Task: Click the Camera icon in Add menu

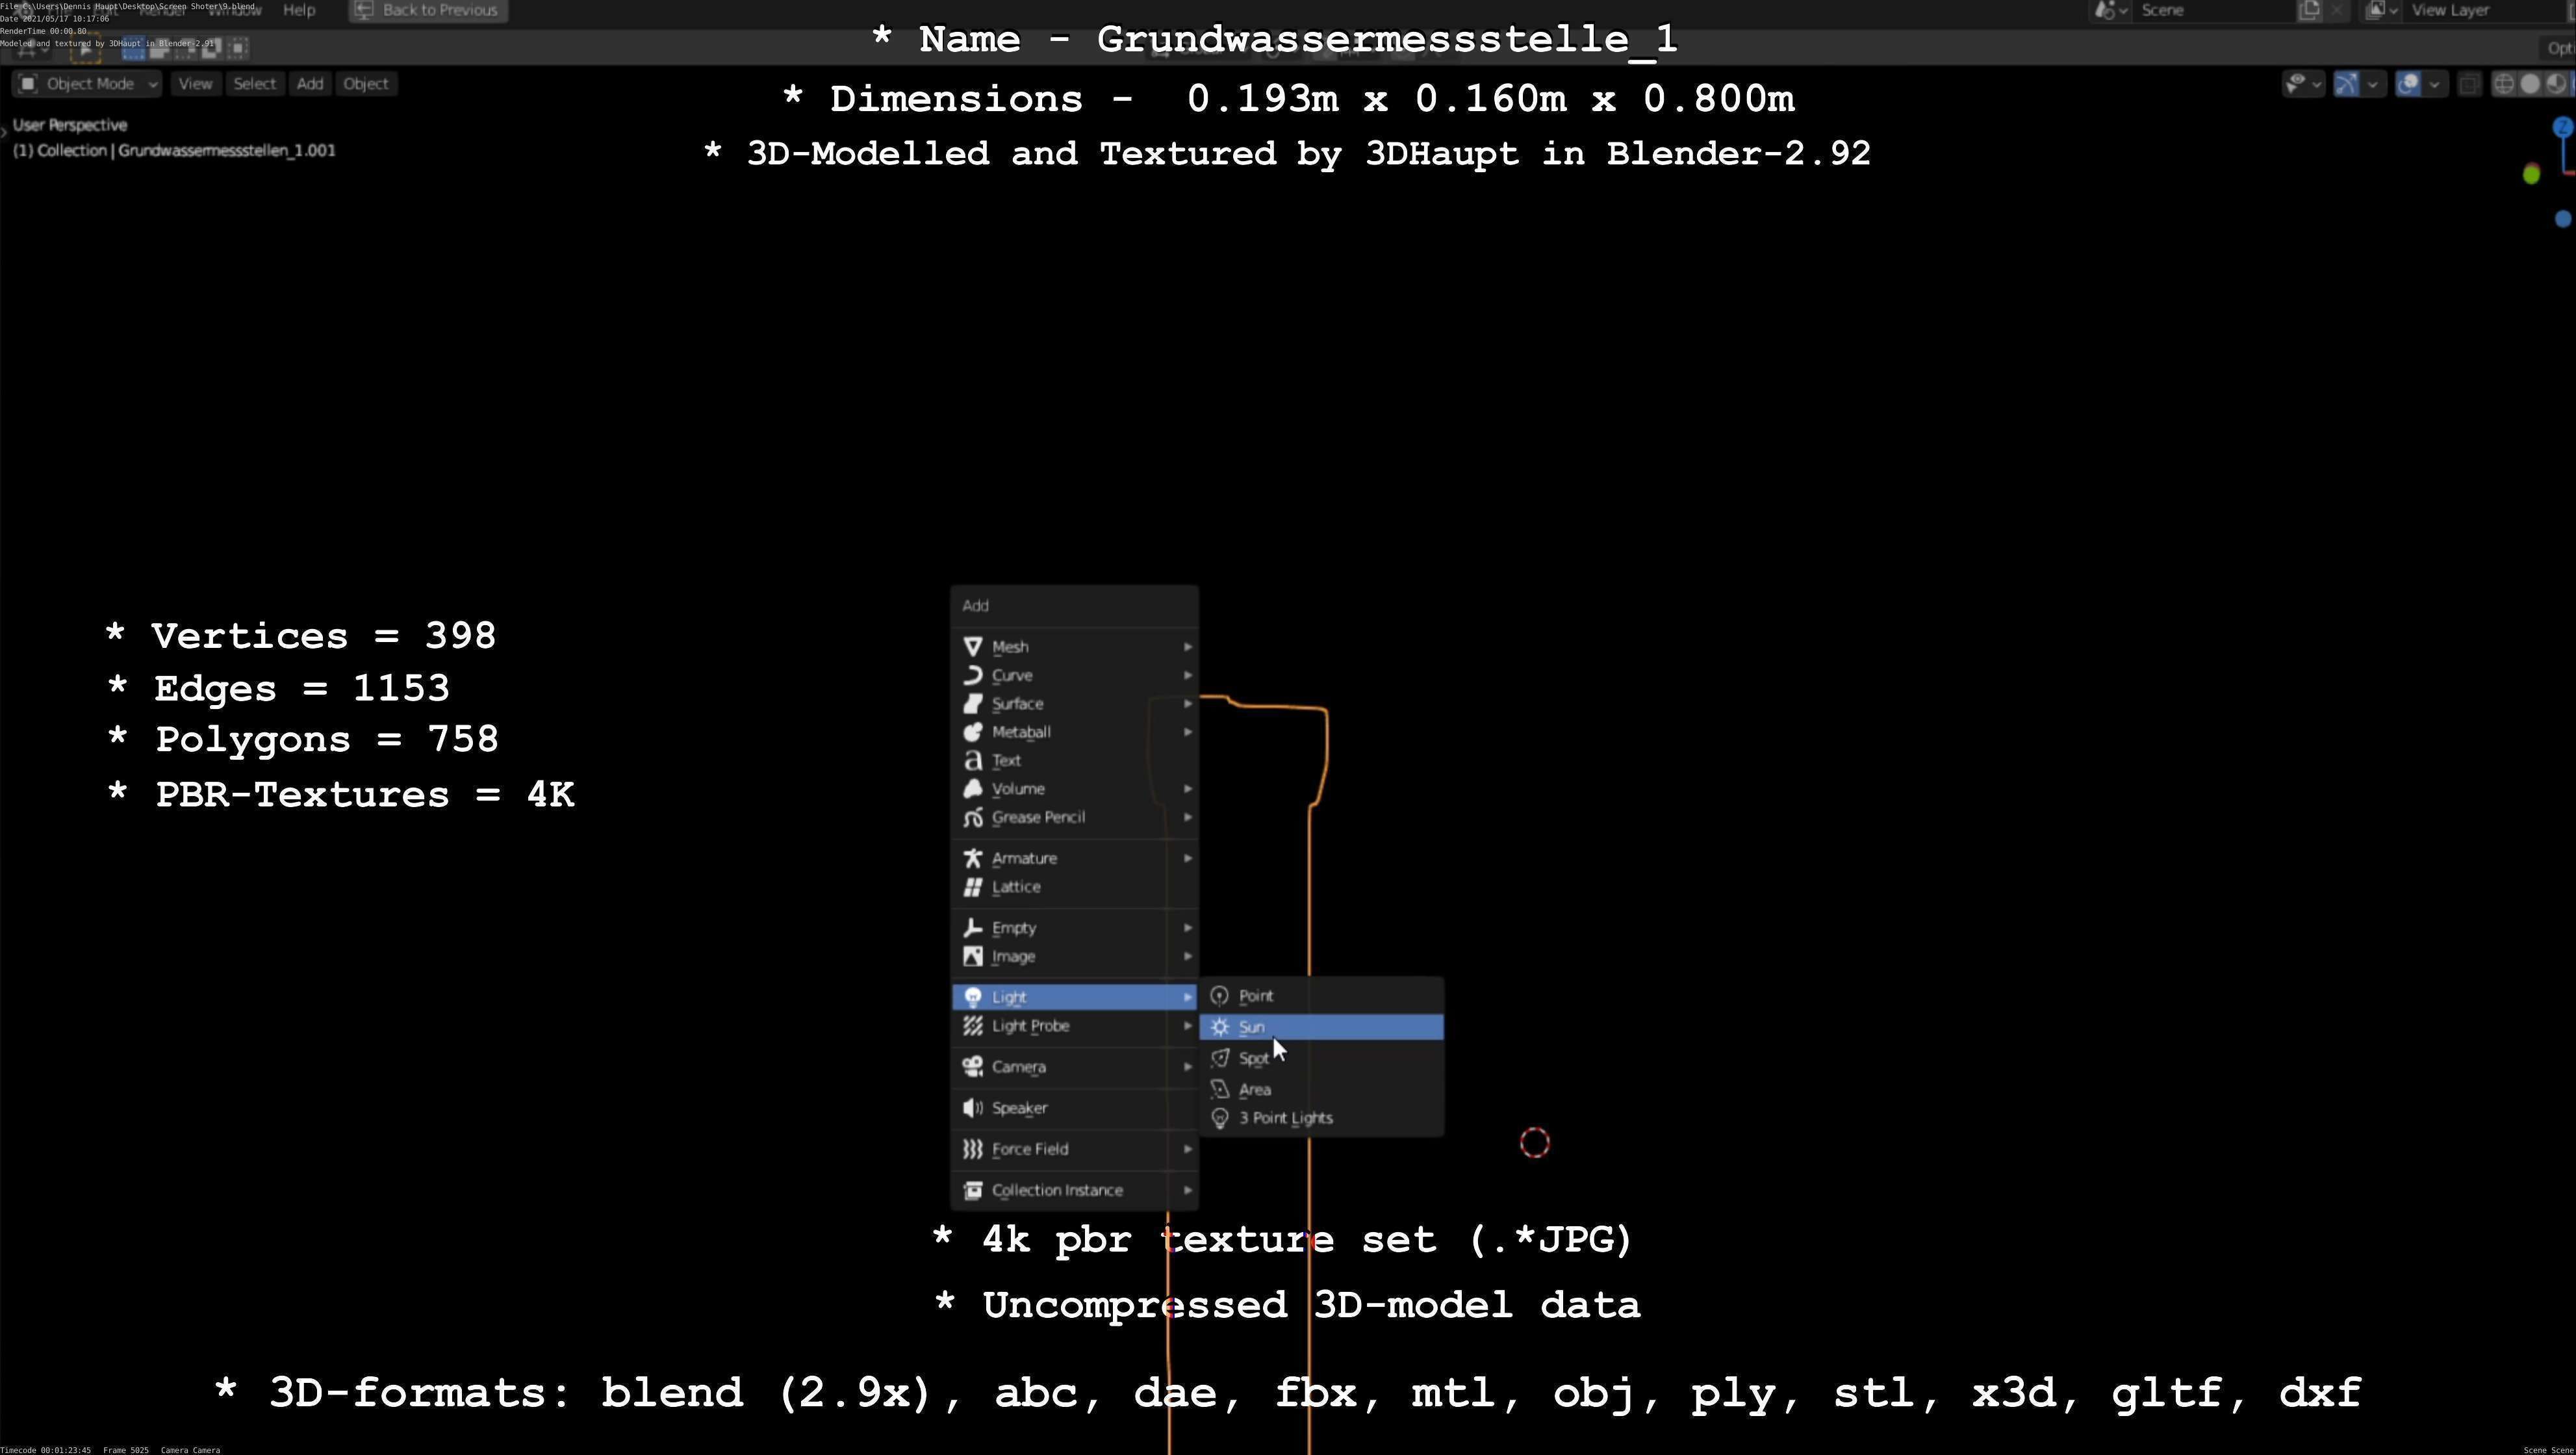Action: pyautogui.click(x=972, y=1067)
